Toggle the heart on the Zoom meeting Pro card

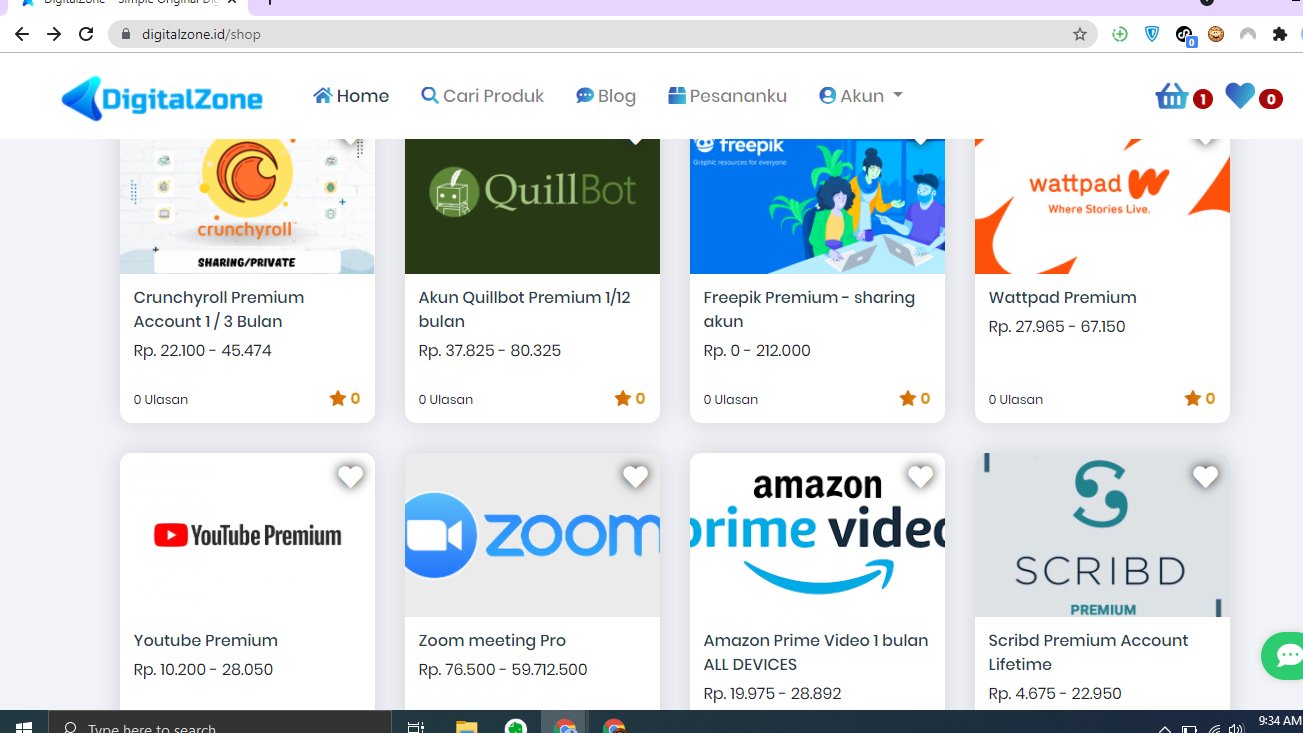[x=635, y=477]
